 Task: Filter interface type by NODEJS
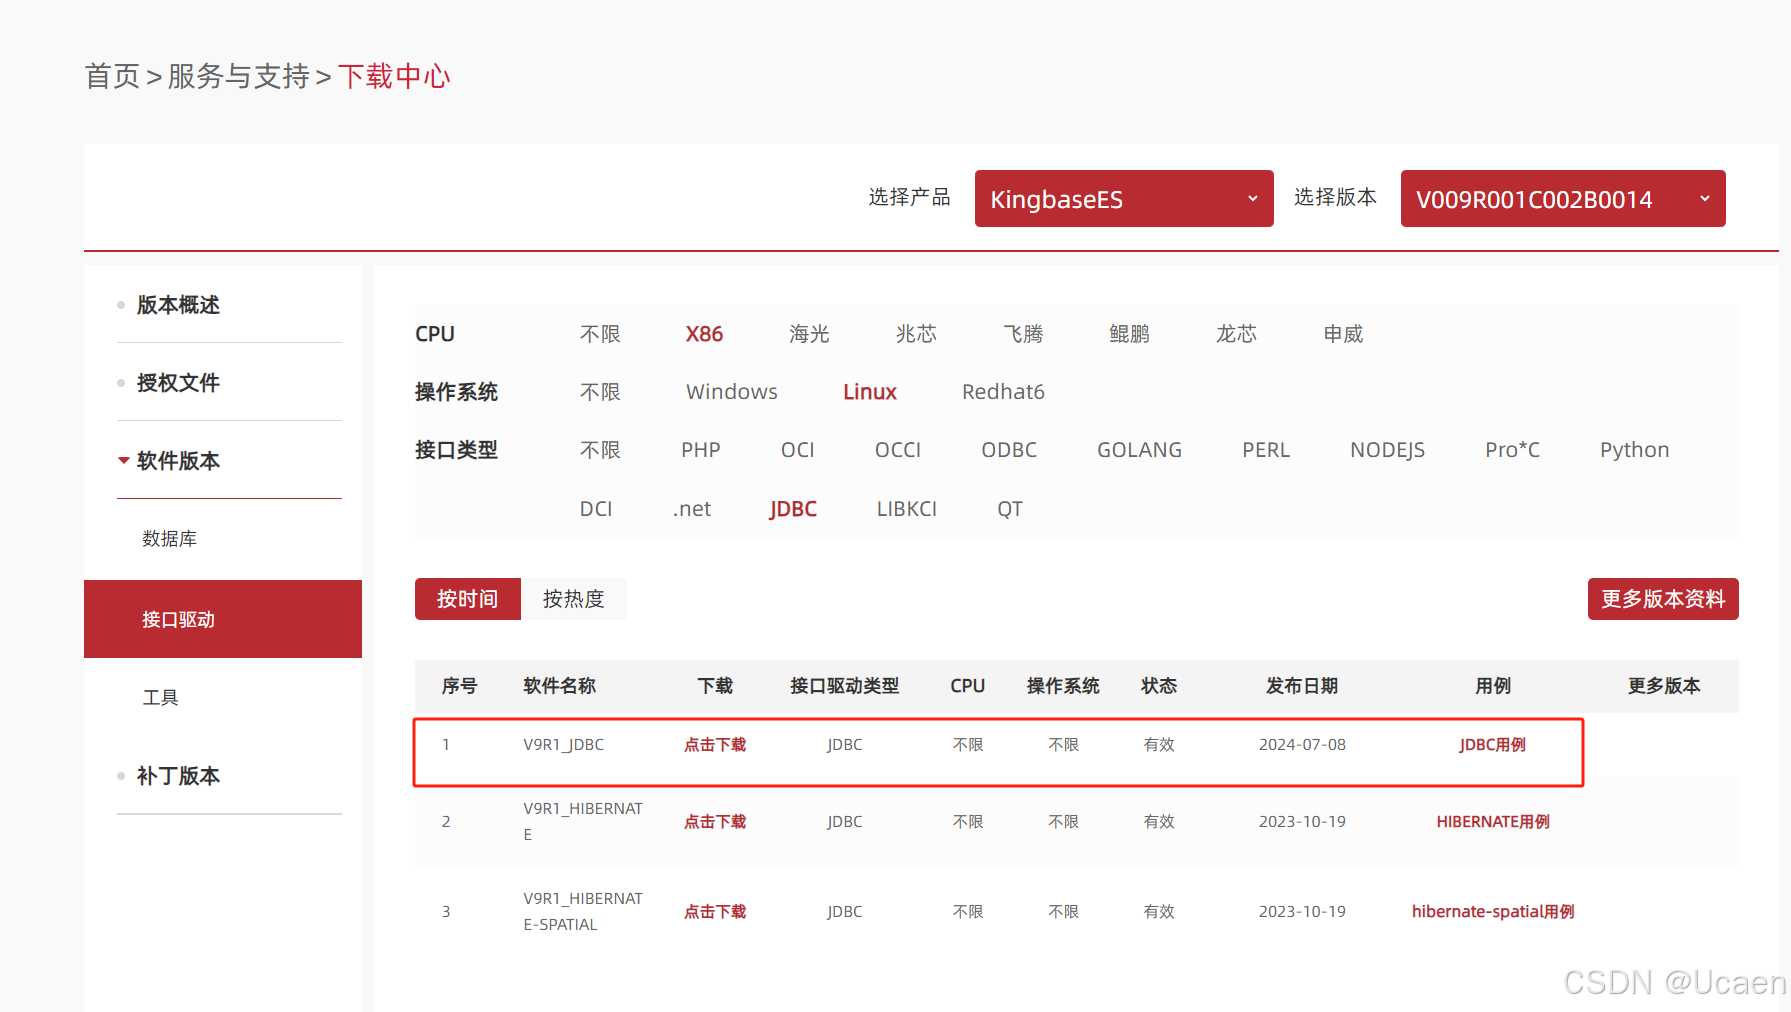(1387, 450)
